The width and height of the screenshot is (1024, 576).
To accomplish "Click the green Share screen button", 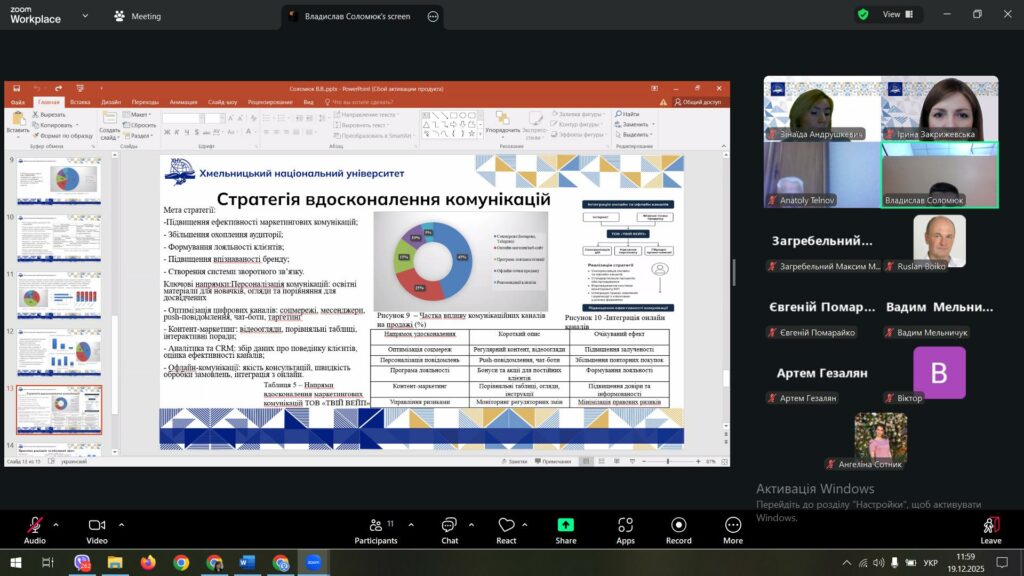I will [x=566, y=526].
